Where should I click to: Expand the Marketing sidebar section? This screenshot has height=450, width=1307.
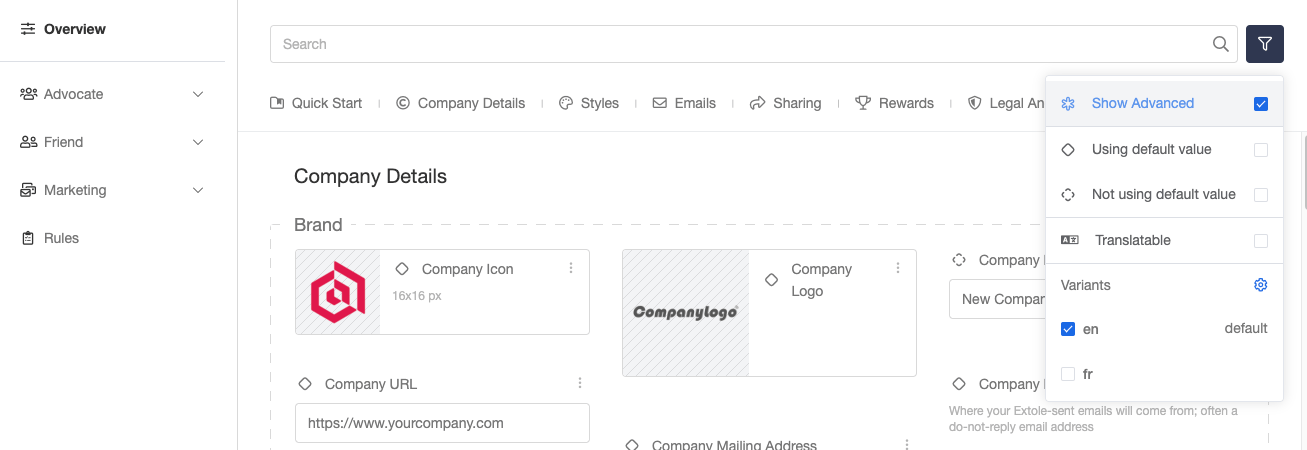coord(112,190)
